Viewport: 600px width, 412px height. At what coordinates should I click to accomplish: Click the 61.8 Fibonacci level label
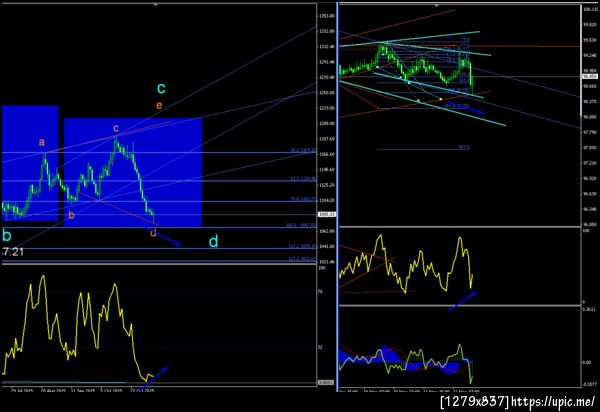coord(303,179)
